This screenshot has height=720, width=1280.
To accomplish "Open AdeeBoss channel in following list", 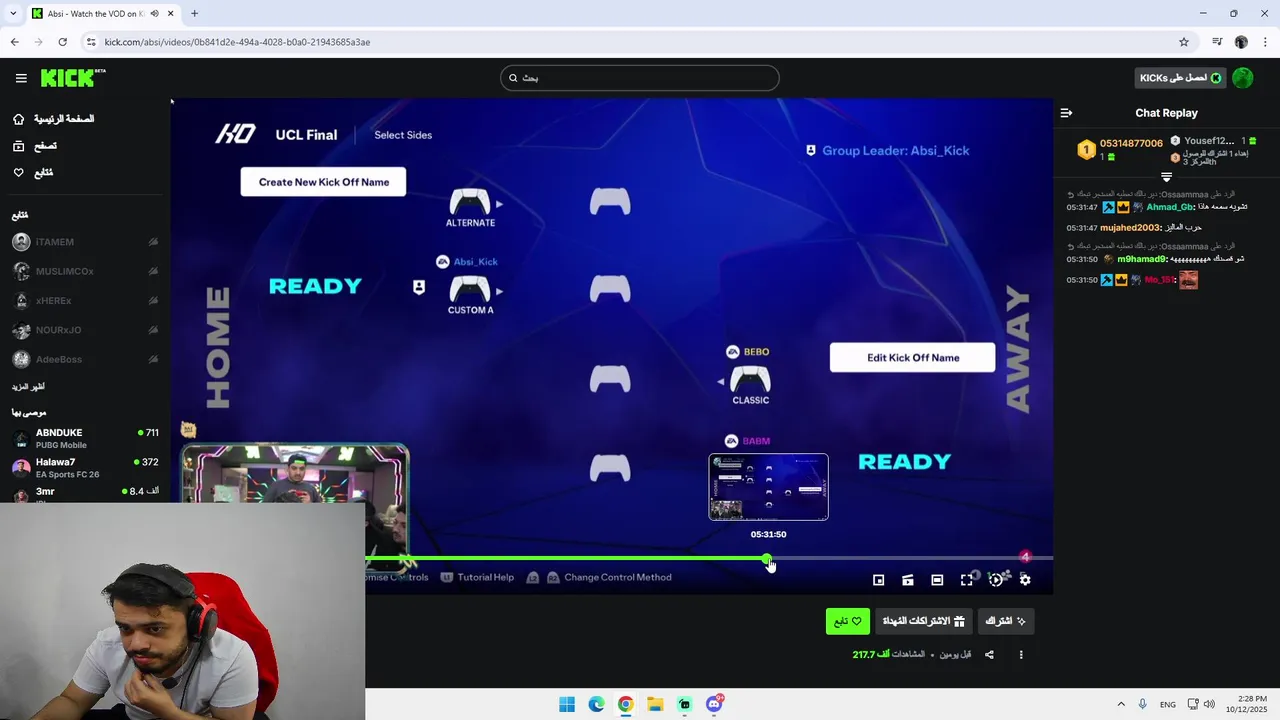I will pyautogui.click(x=85, y=359).
